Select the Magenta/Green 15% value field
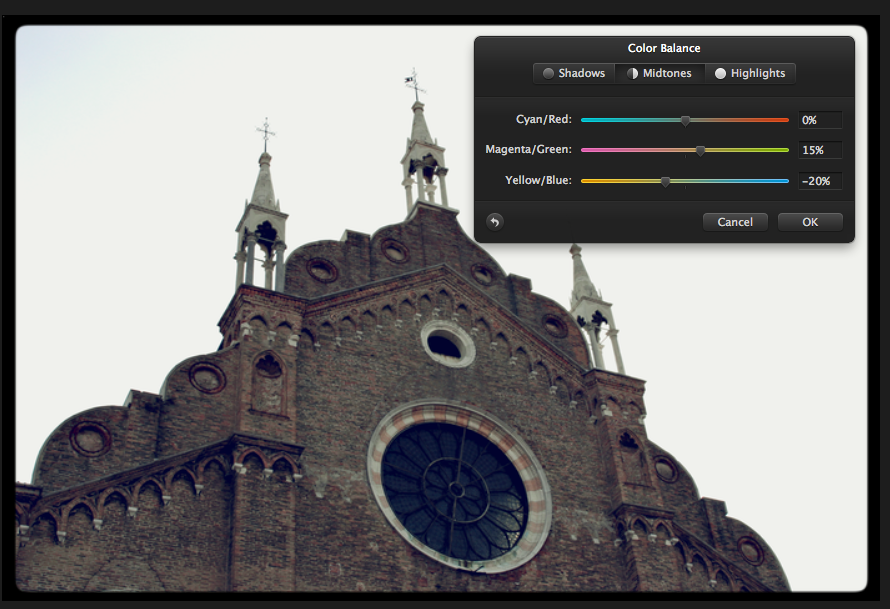The width and height of the screenshot is (890, 609). [819, 150]
